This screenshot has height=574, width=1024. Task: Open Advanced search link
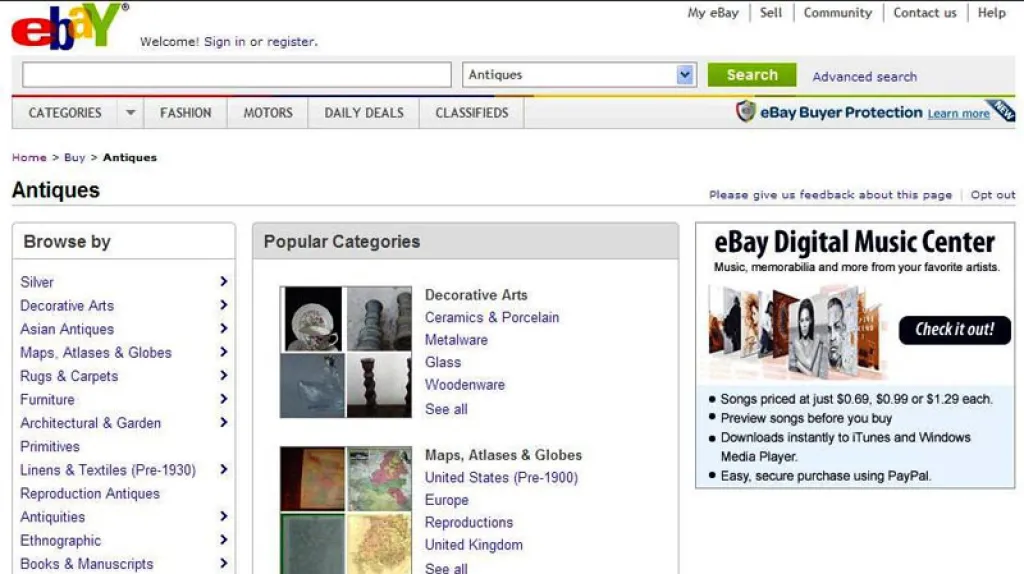tap(864, 76)
